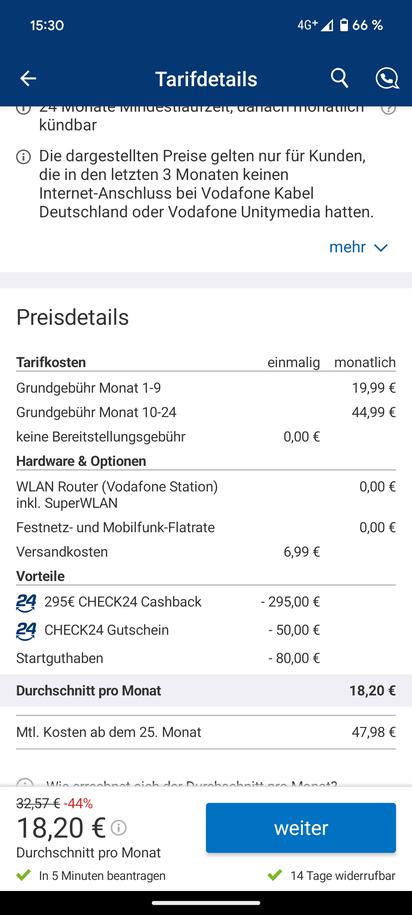Tap the struck-through 32,57 € old price

[38, 804]
